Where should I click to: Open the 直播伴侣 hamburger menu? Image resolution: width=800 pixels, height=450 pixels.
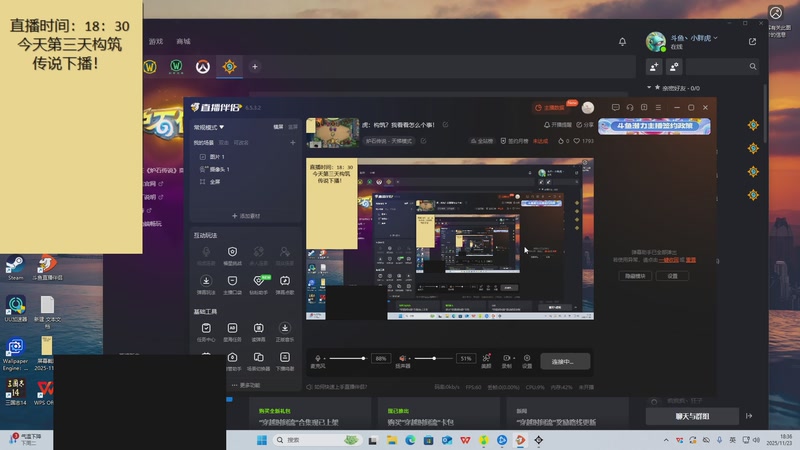(x=658, y=108)
